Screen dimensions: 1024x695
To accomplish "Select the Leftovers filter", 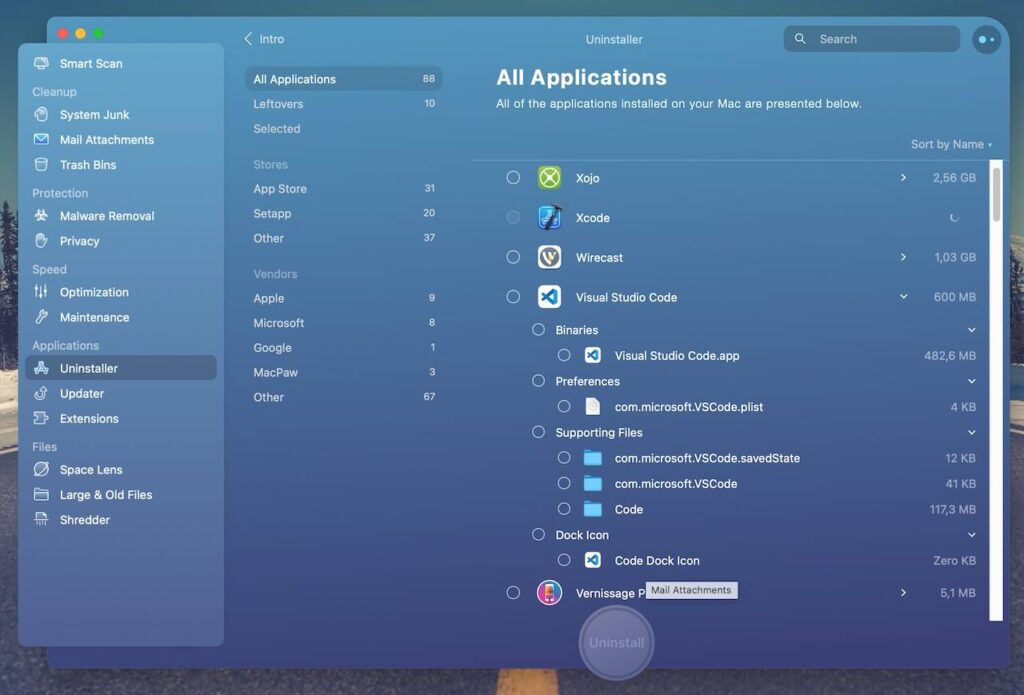I will (x=344, y=104).
